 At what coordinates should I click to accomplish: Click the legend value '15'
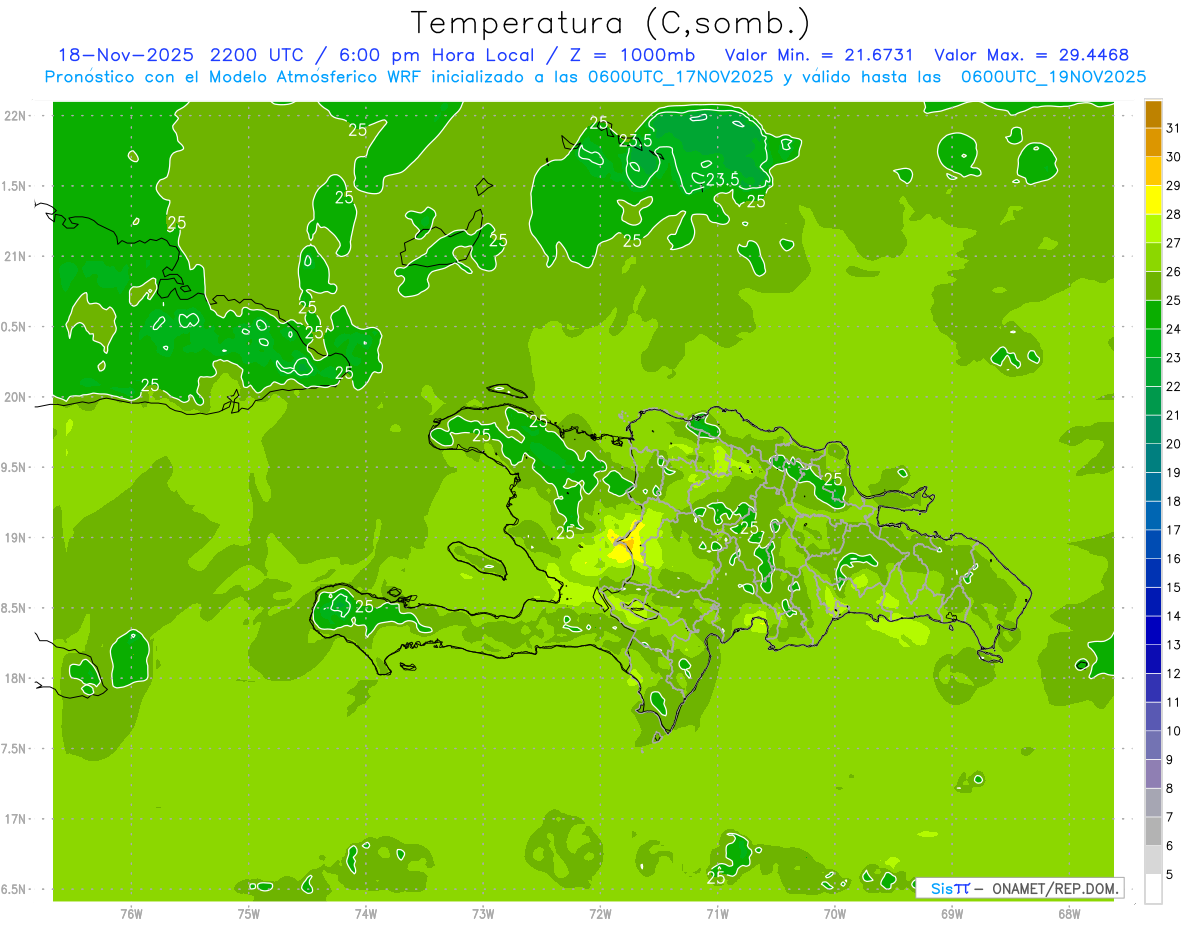click(1173, 588)
